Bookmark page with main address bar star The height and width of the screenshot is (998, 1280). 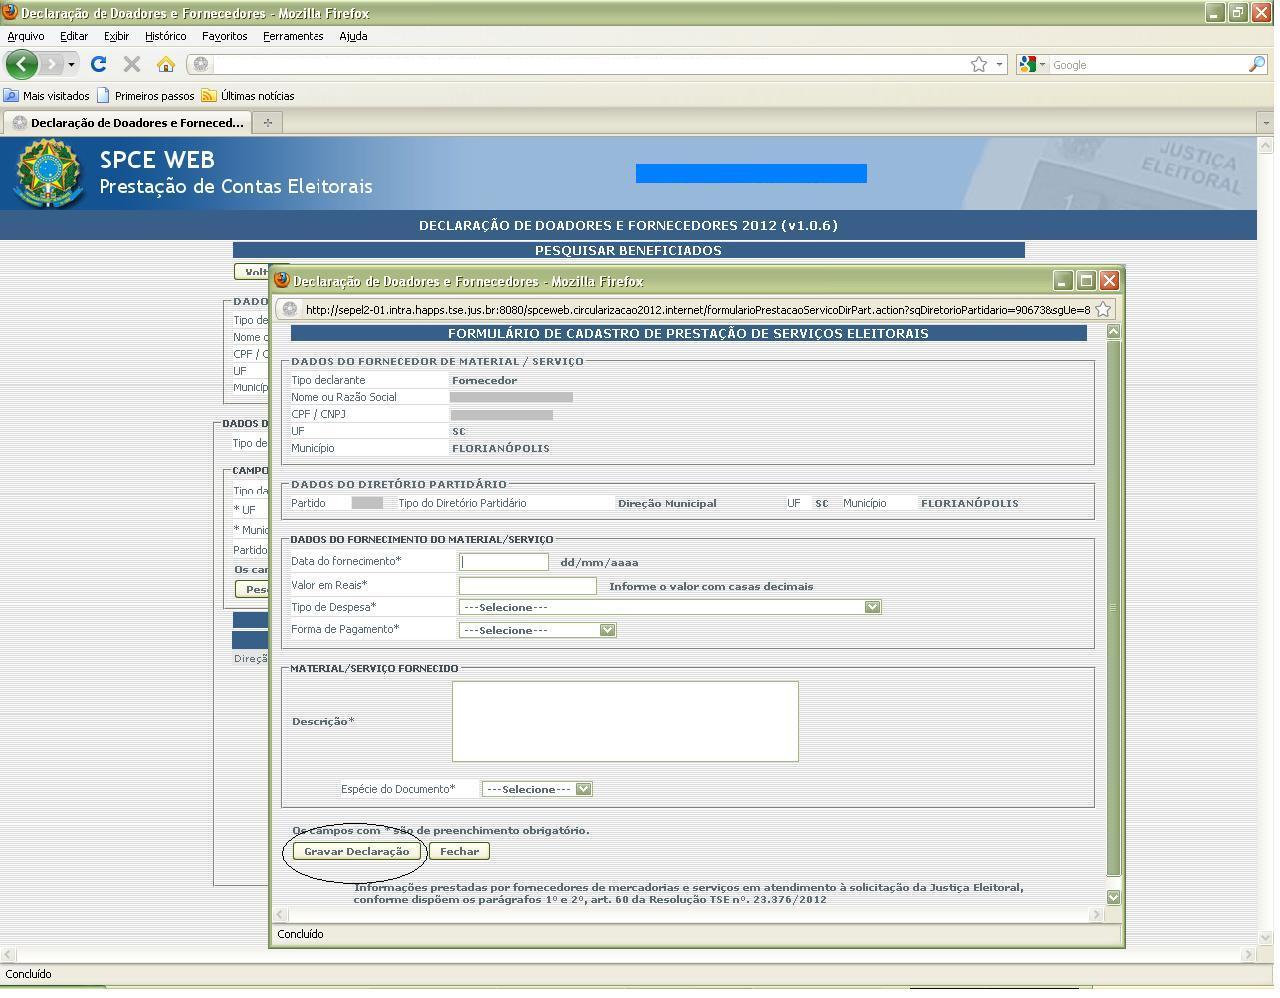(979, 64)
